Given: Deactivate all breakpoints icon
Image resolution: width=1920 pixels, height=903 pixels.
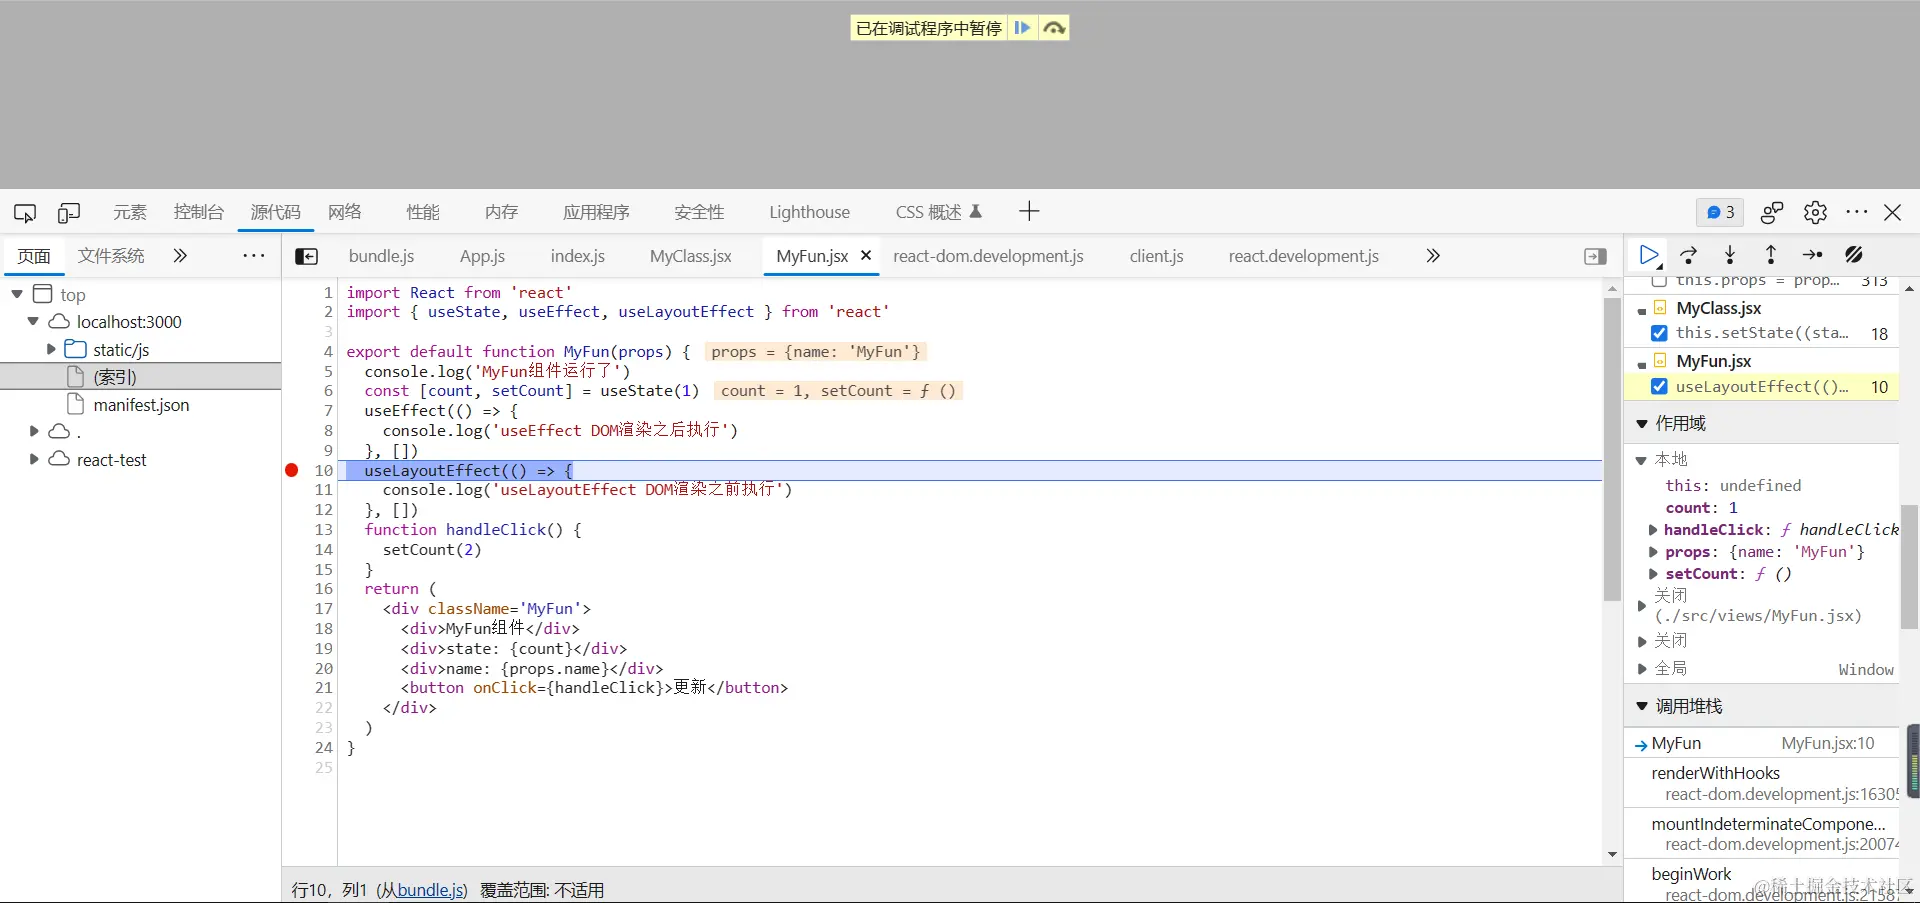Looking at the screenshot, I should click(1854, 255).
